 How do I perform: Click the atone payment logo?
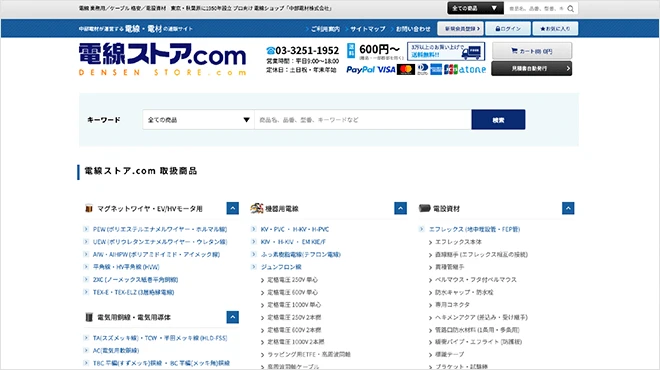pyautogui.click(x=472, y=69)
